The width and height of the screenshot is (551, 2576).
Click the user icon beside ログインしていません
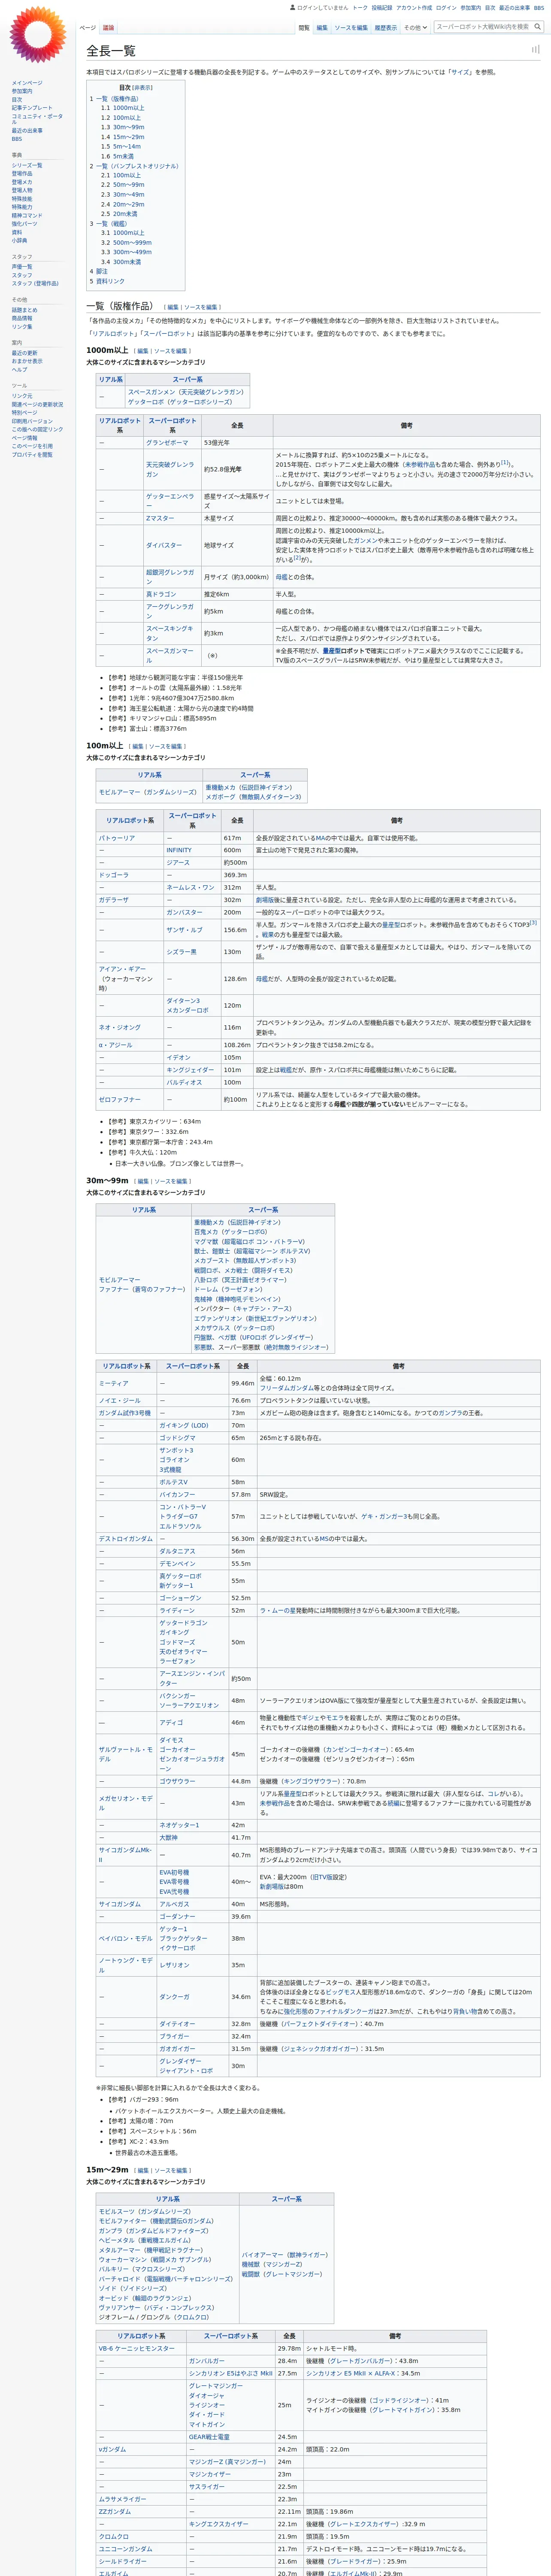pyautogui.click(x=293, y=8)
